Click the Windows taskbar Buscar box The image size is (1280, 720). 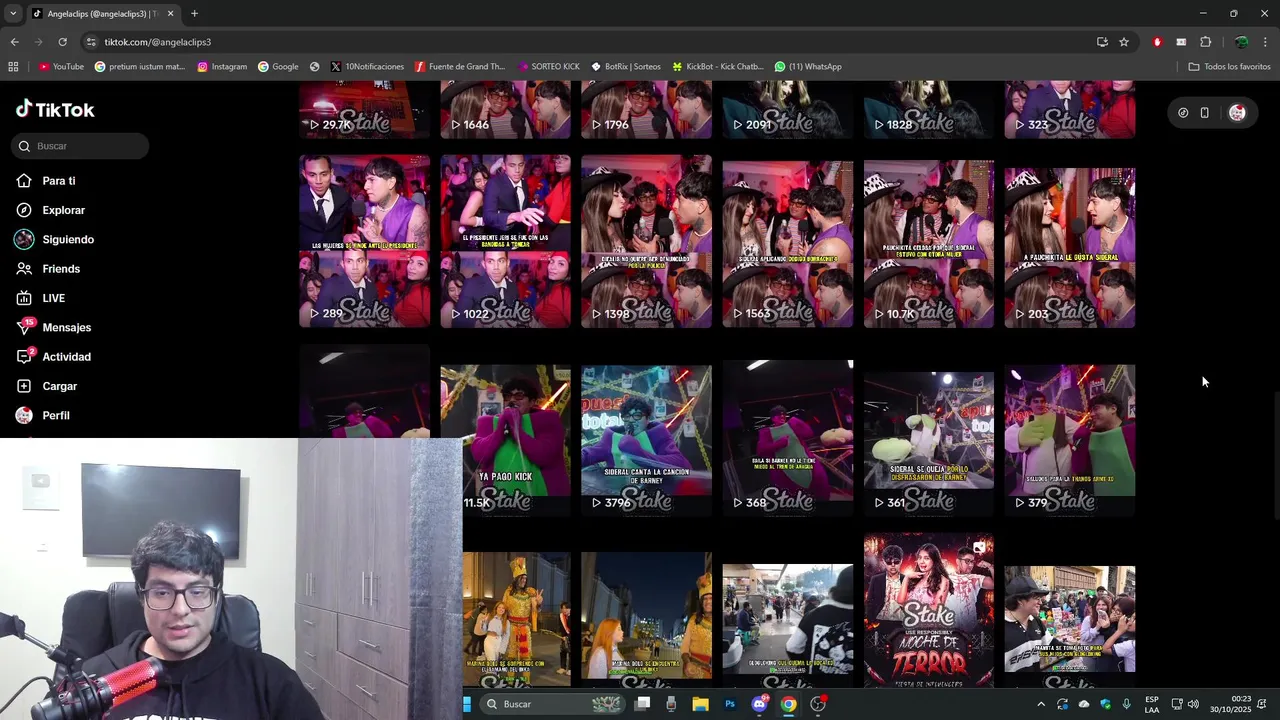(552, 704)
